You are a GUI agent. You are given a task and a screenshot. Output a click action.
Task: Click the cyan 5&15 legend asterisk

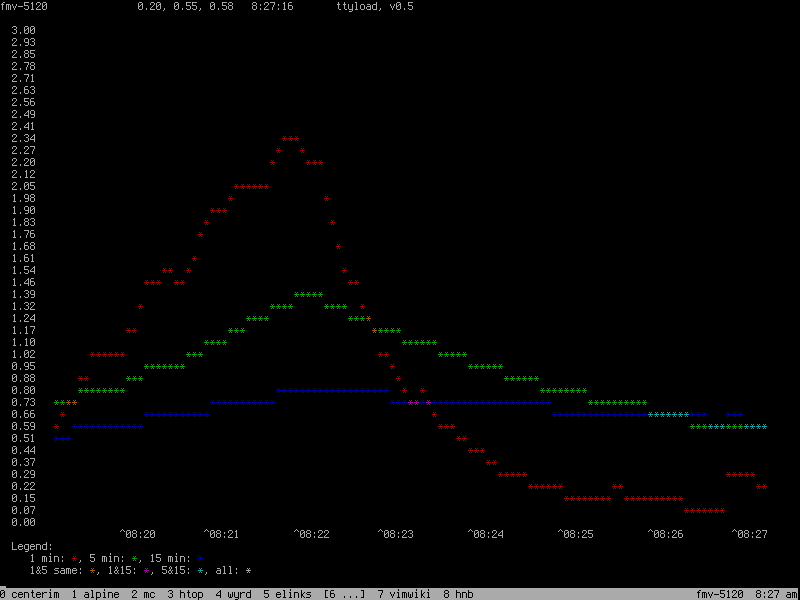(x=201, y=571)
